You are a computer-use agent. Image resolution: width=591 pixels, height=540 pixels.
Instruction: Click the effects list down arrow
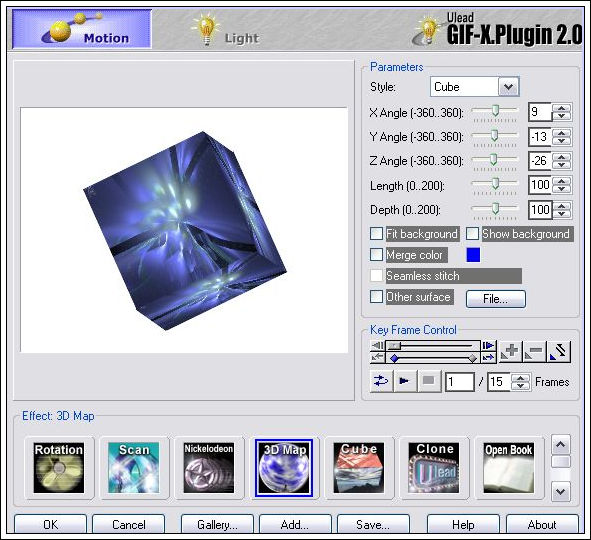point(560,491)
